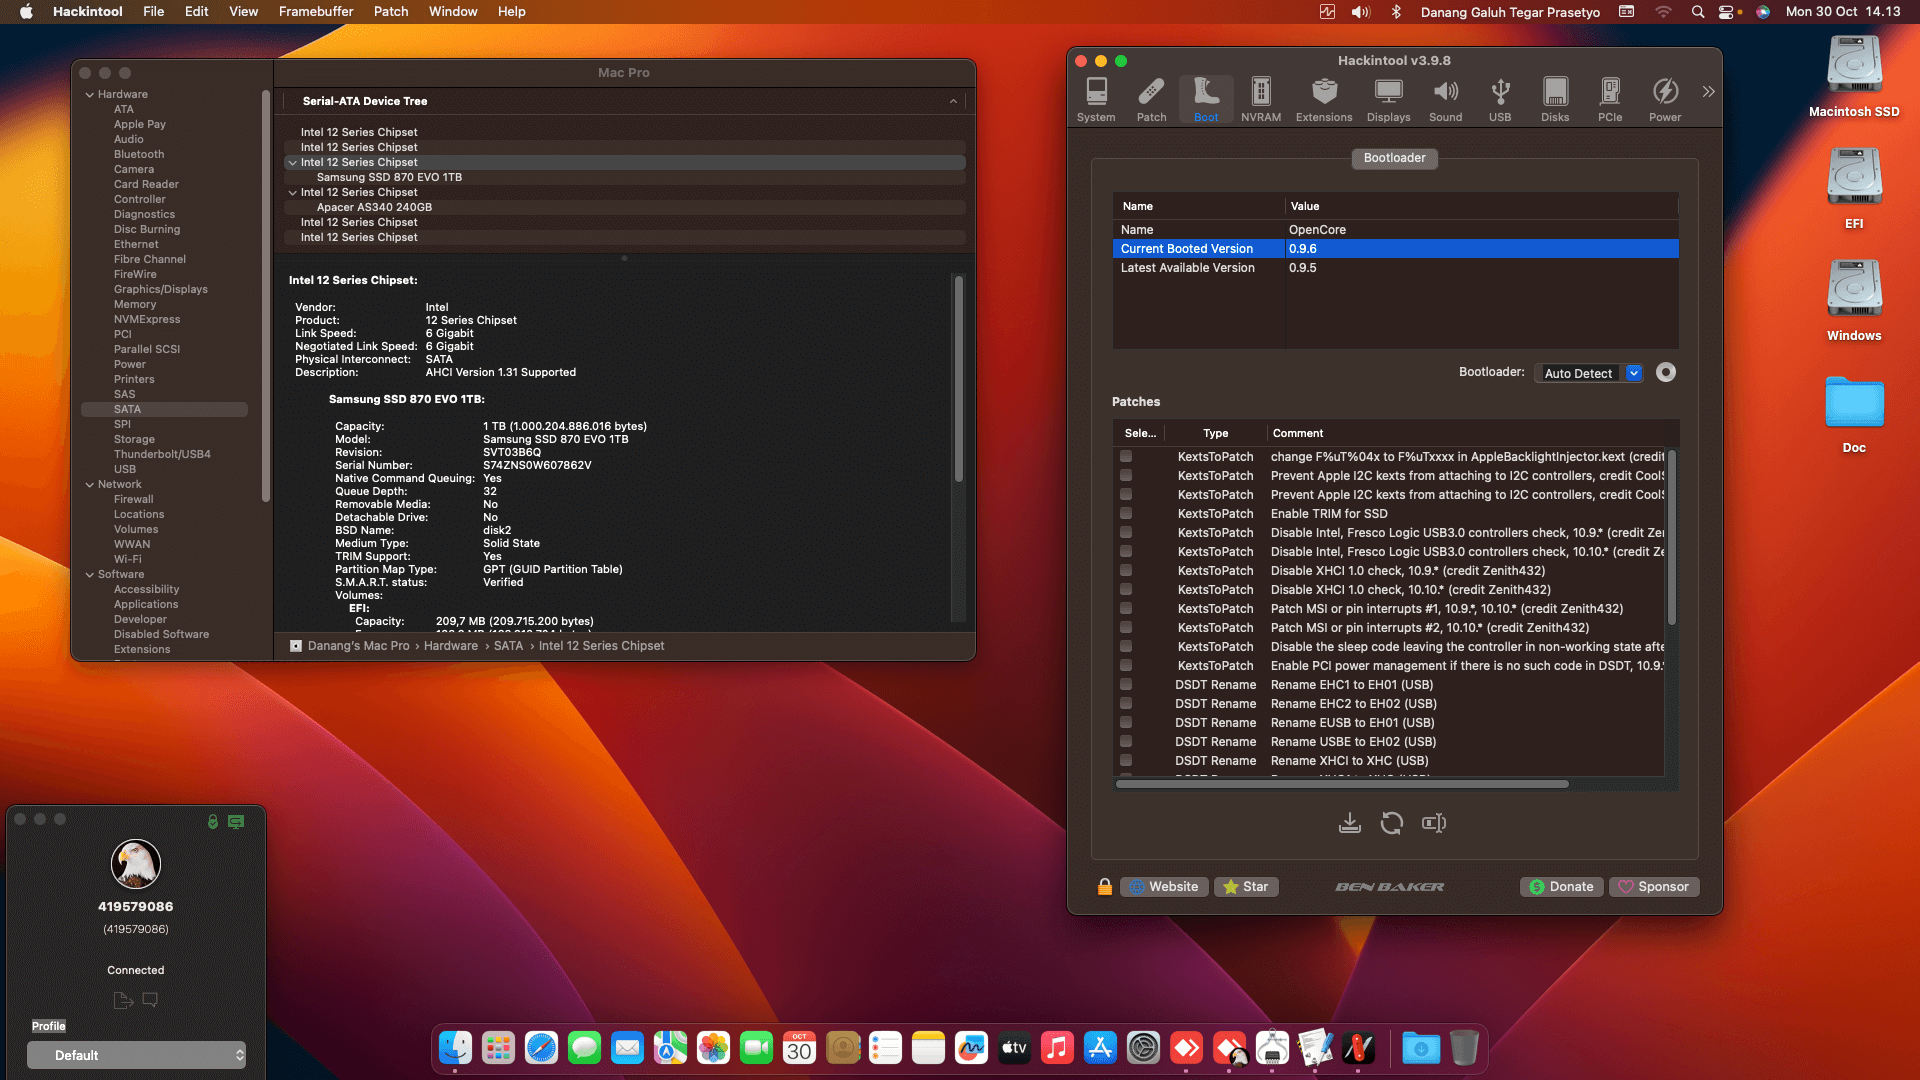Click the file transfer icon under Connected

(x=123, y=1000)
